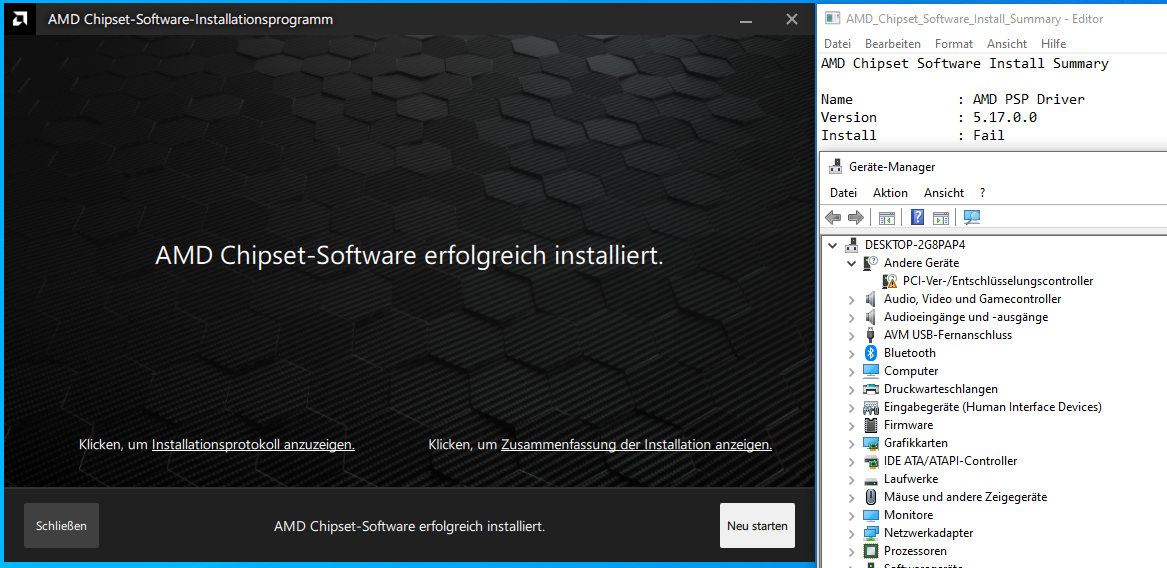This screenshot has width=1167, height=568.
Task: Open Installationsprotokoll anzeigen link
Action: coord(253,445)
